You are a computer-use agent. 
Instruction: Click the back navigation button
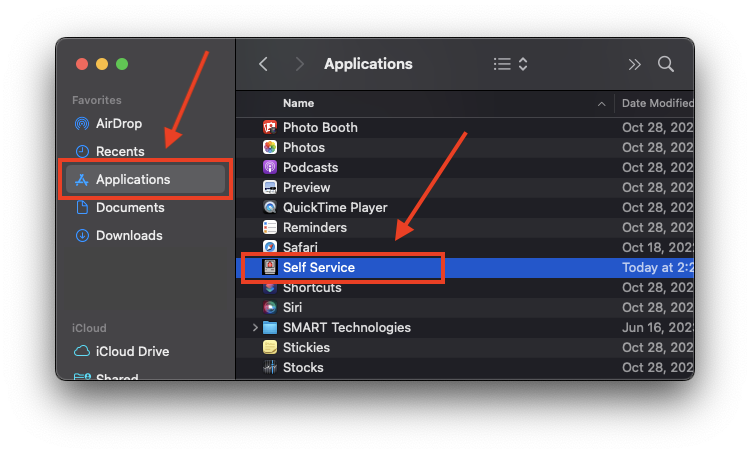tap(264, 64)
